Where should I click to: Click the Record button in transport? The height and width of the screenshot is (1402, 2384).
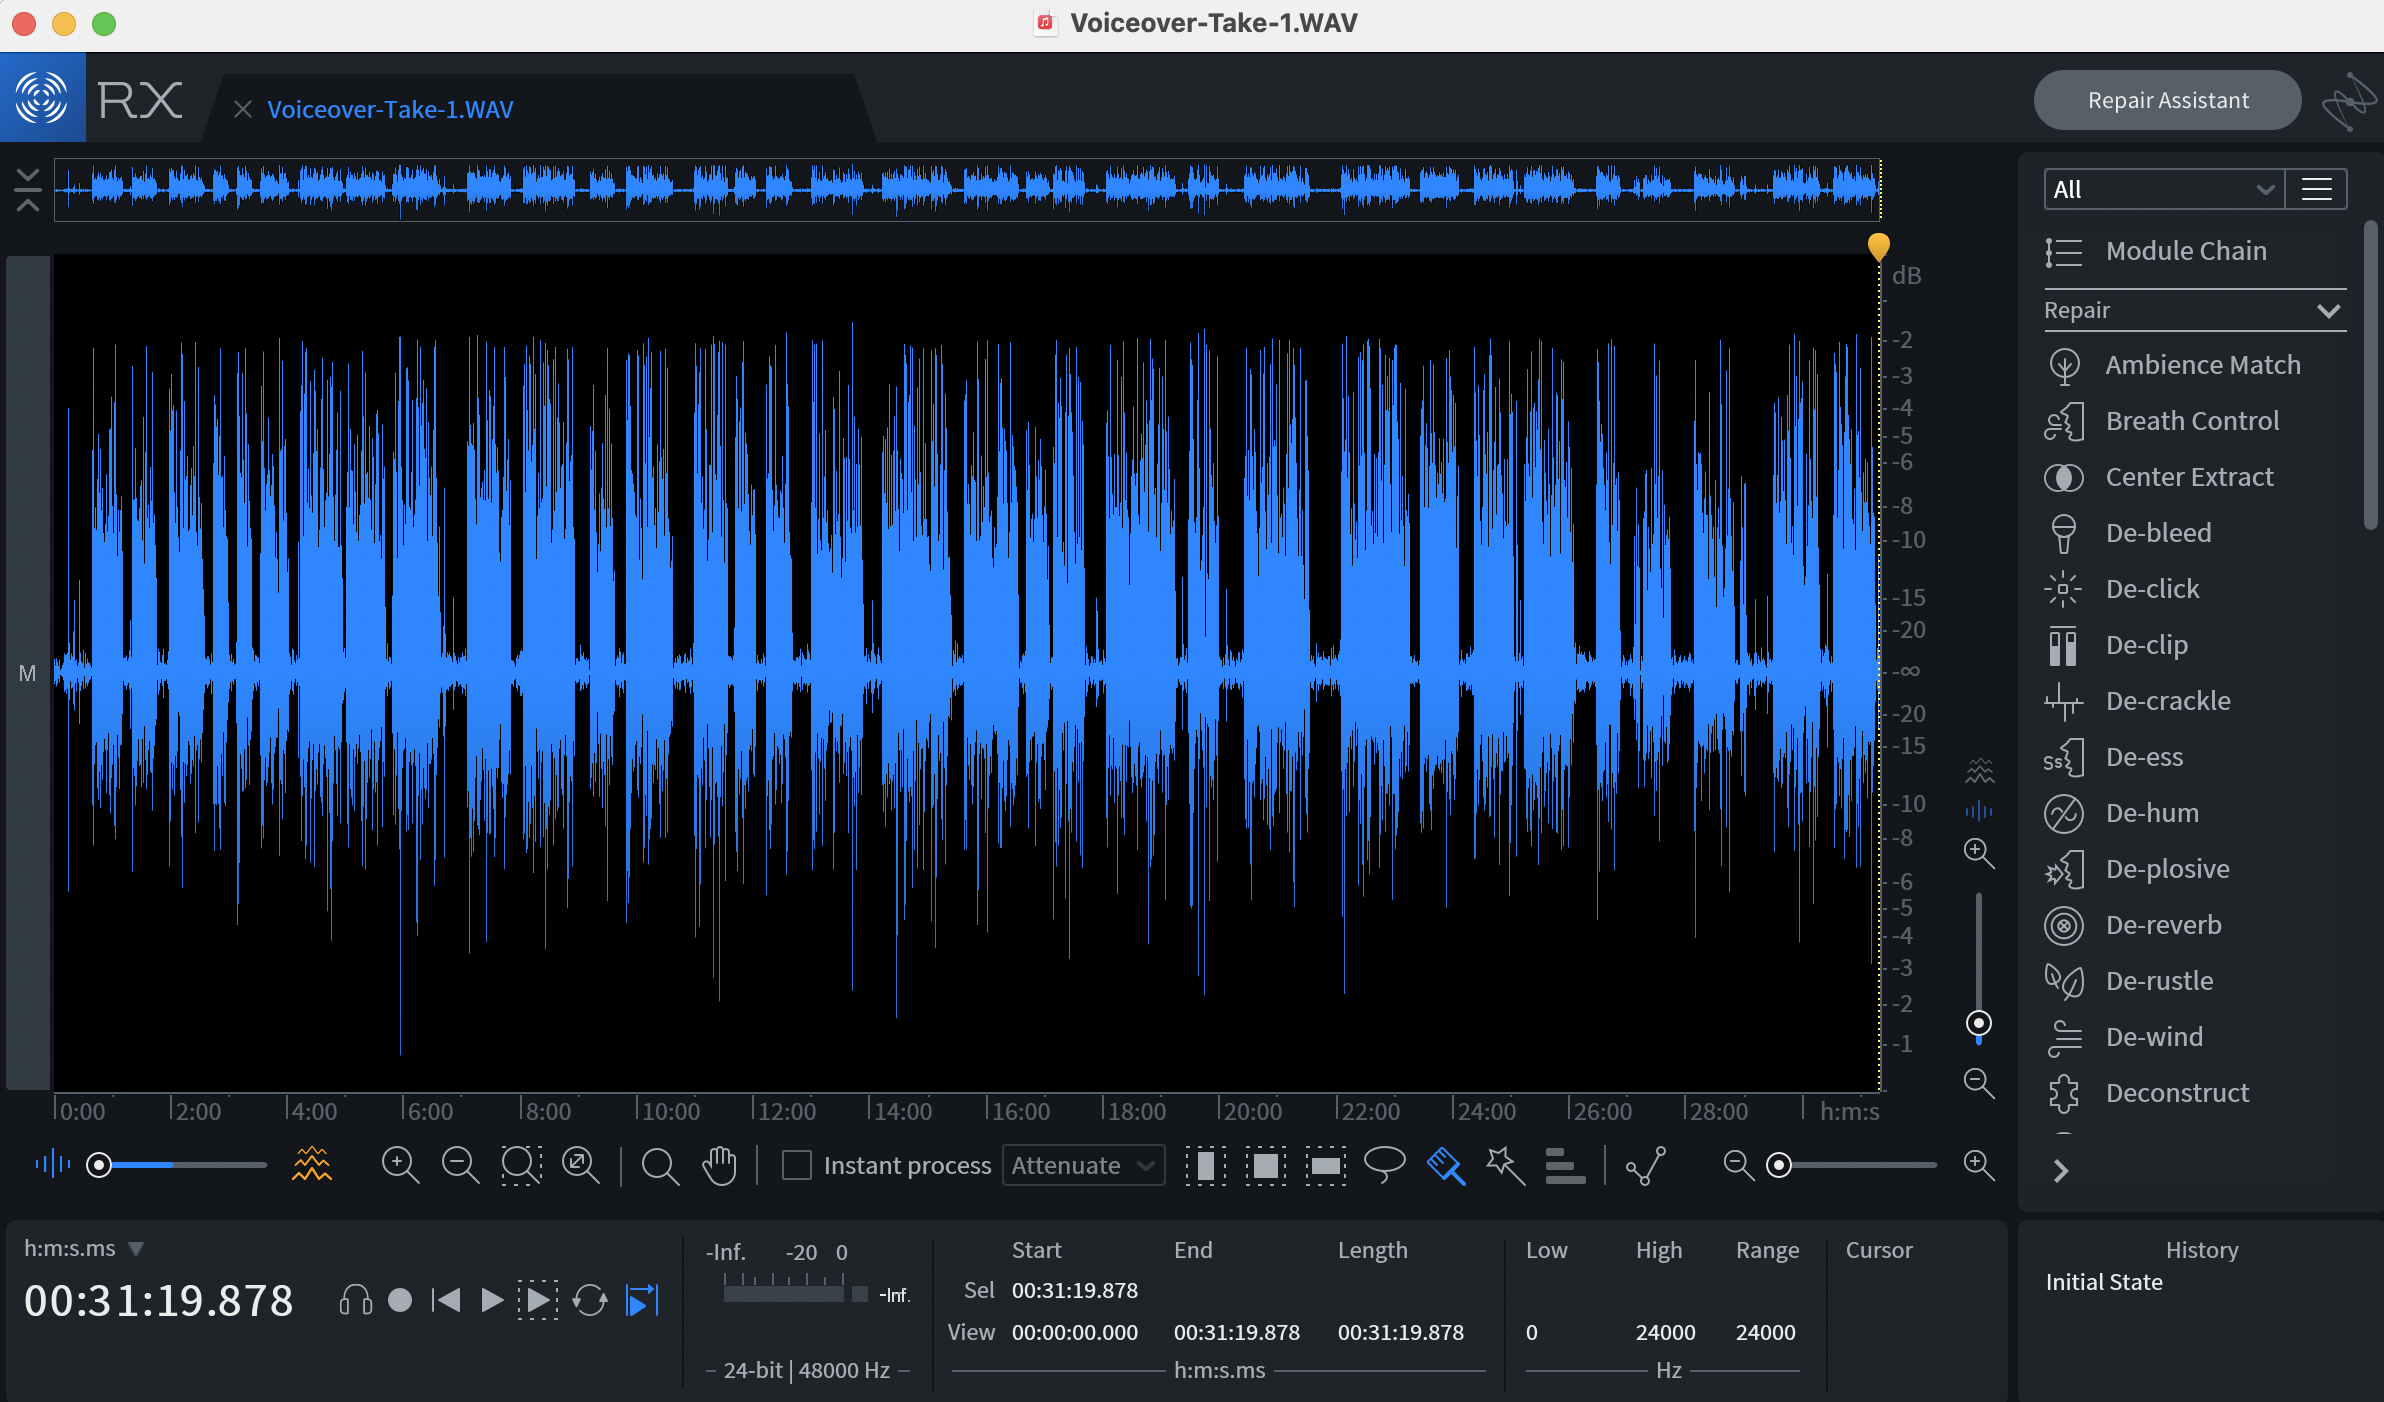point(400,1300)
